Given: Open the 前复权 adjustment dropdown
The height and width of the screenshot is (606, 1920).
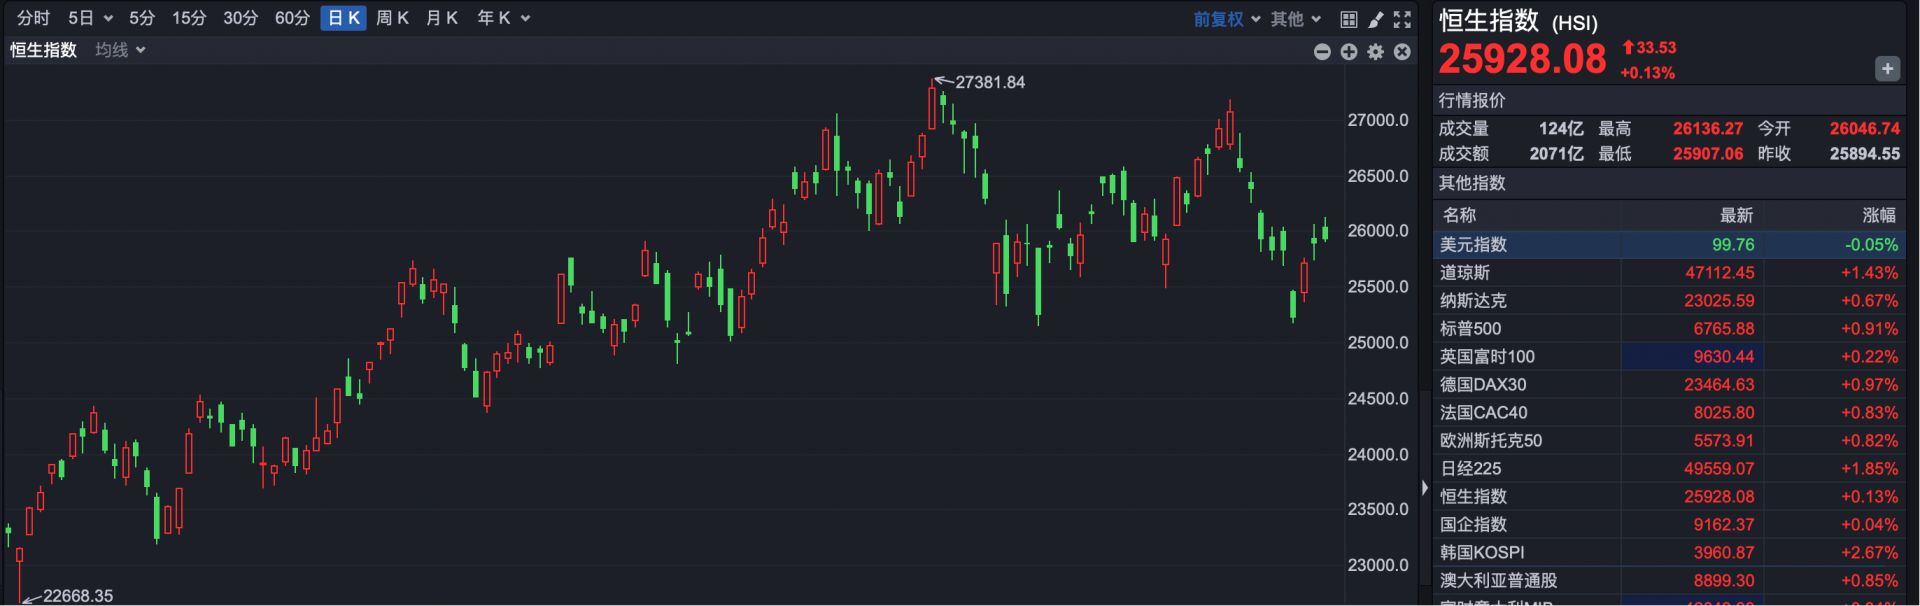Looking at the screenshot, I should [x=1226, y=19].
